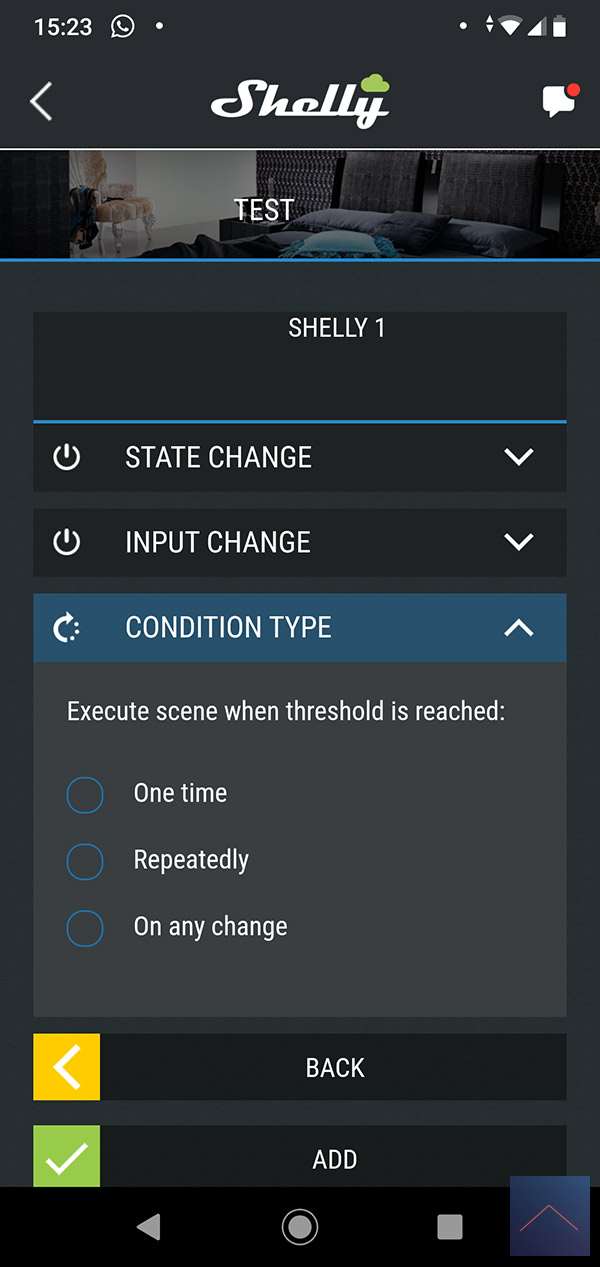Select the One time option
600x1267 pixels.
(x=85, y=796)
